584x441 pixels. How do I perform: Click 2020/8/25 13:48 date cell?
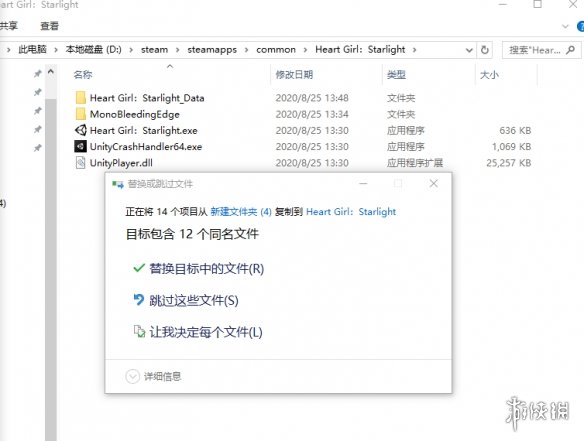point(312,98)
